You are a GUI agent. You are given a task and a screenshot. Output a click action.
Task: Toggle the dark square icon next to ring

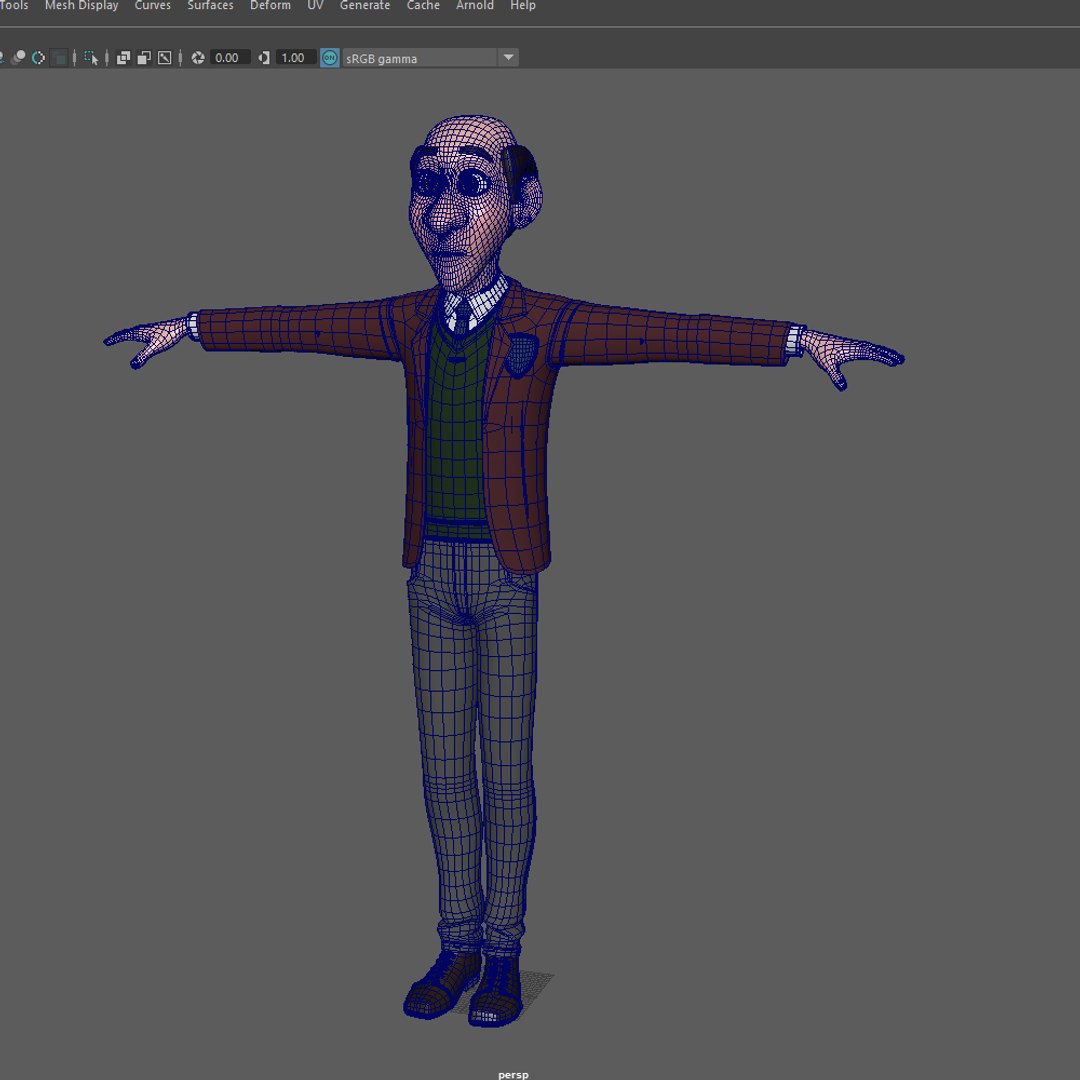[60, 58]
